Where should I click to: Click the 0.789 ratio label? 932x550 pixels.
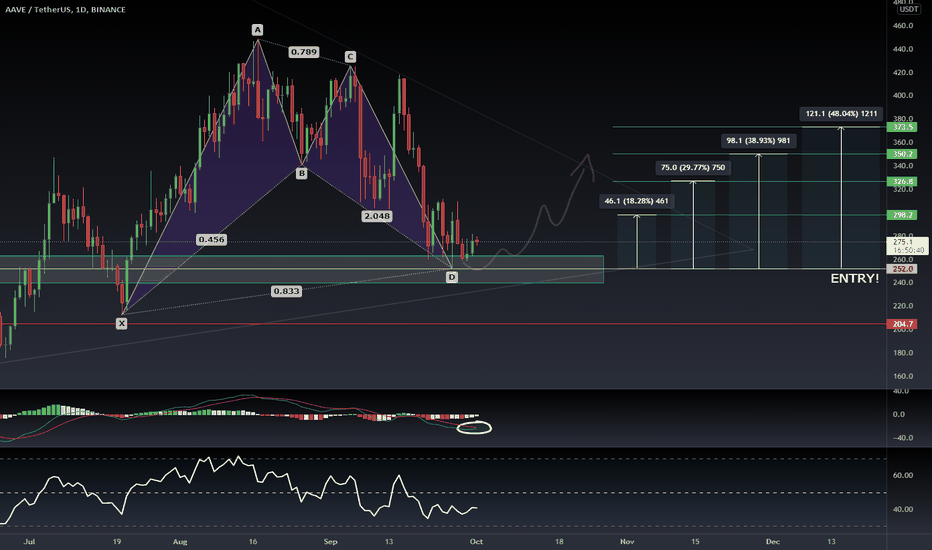(304, 52)
